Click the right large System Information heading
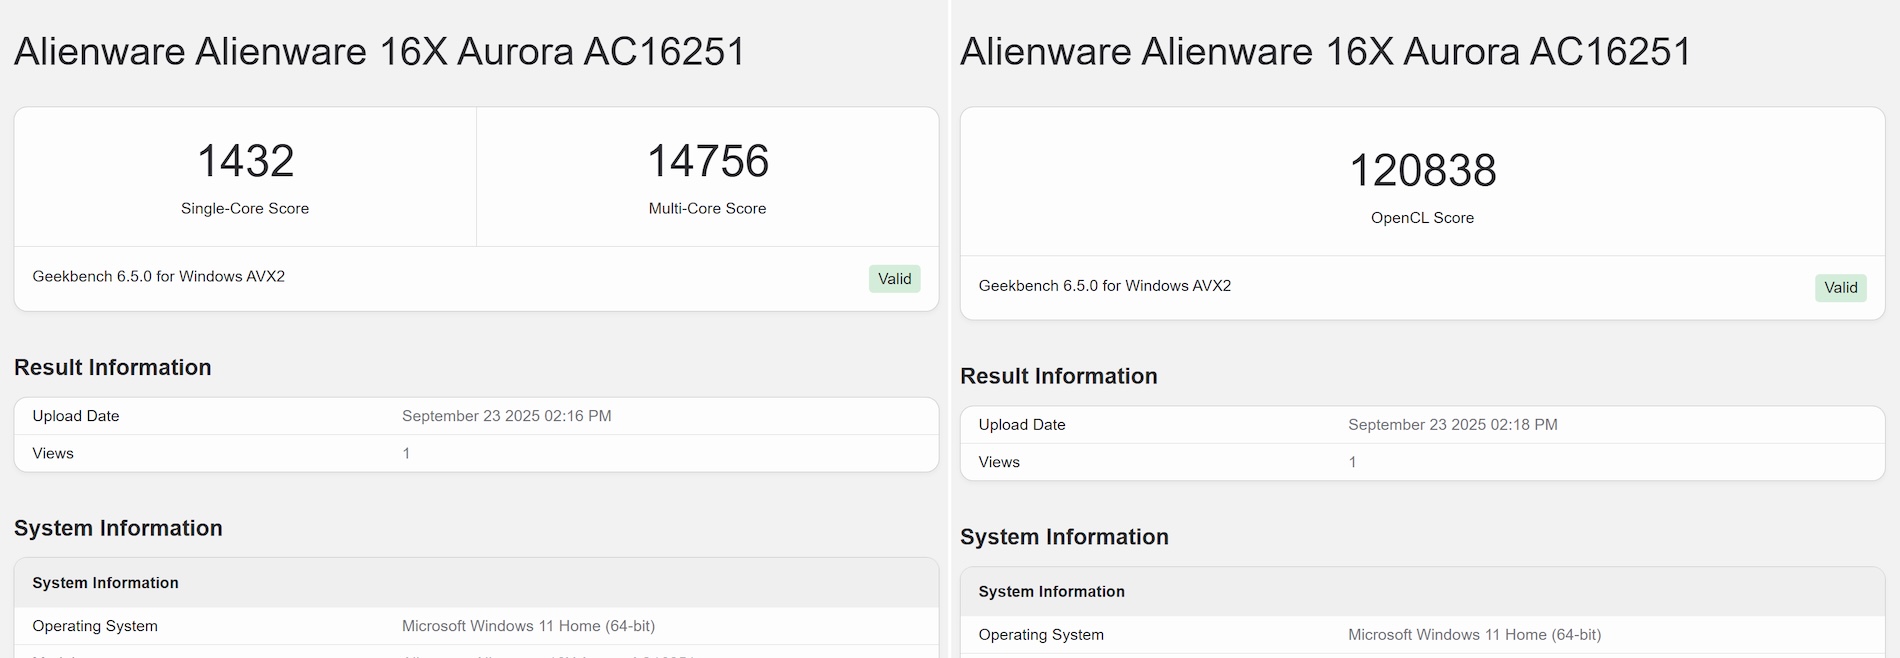1900x658 pixels. pos(1064,537)
